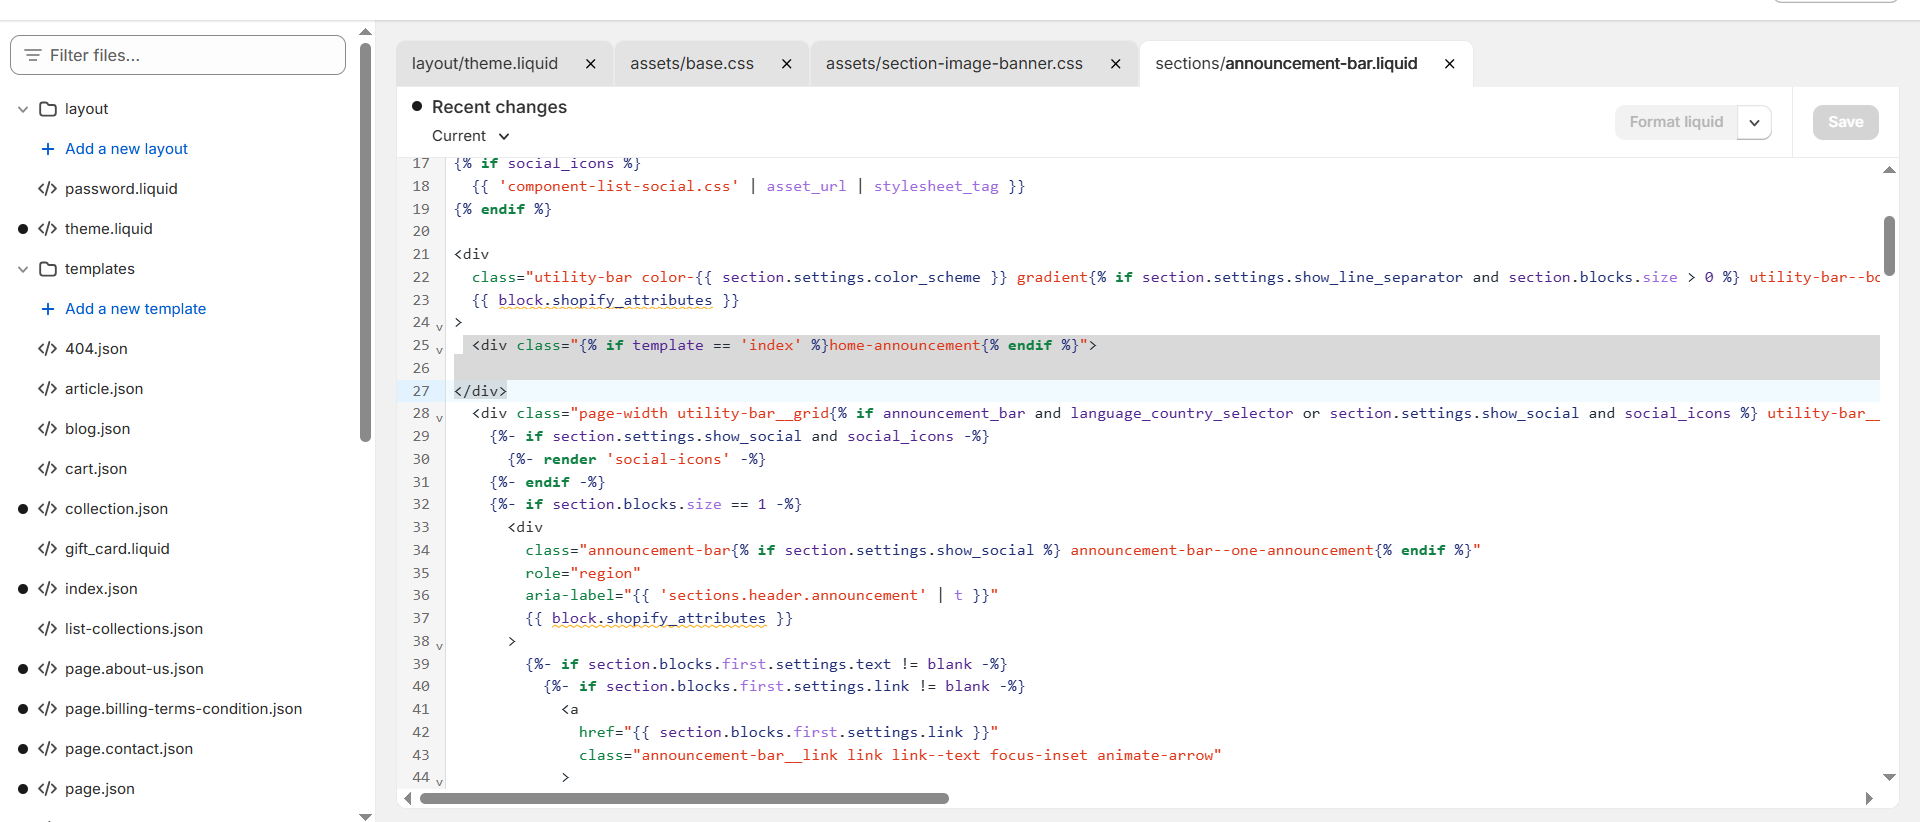The height and width of the screenshot is (822, 1921).
Task: Switch to the assets/base.css tab
Action: pyautogui.click(x=691, y=64)
